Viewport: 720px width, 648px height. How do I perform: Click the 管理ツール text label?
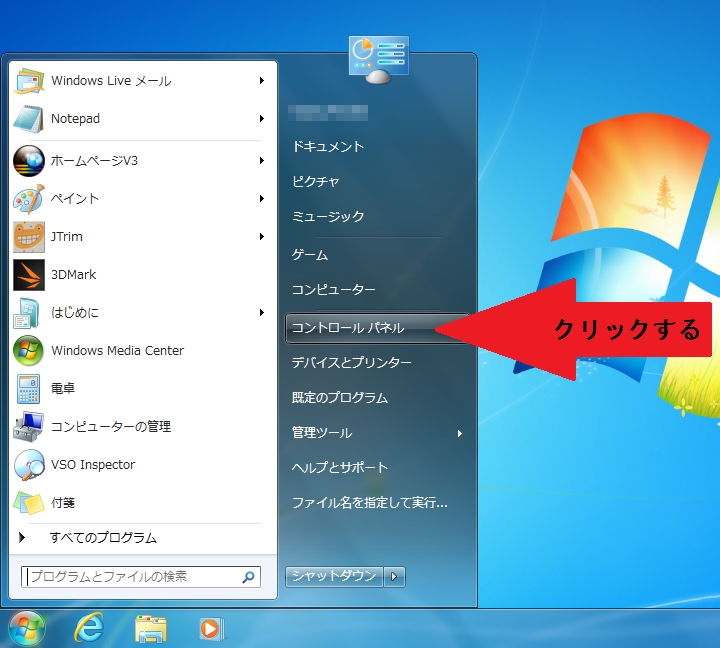click(x=322, y=433)
